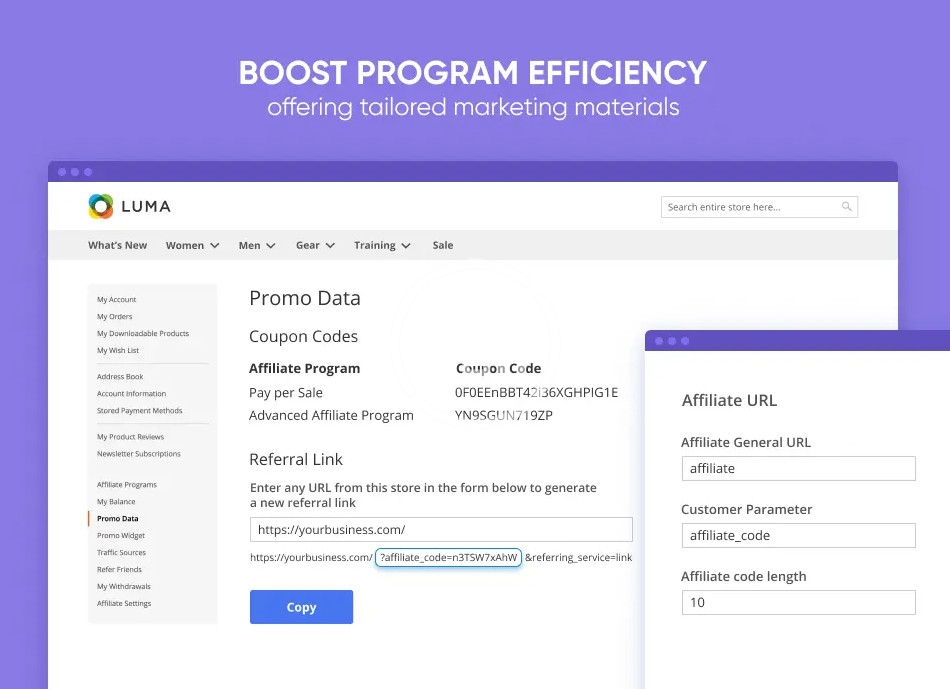Viewport: 950px width, 689px height.
Task: Open the What's New menu item
Action: [117, 245]
